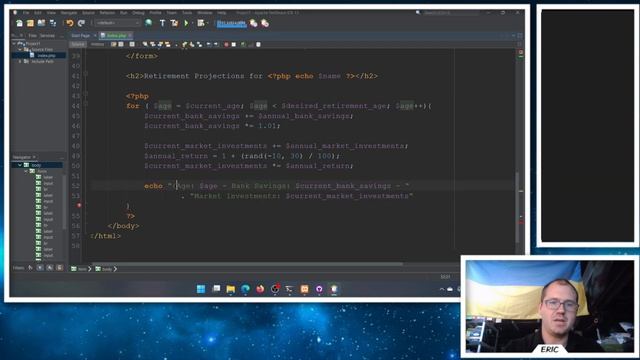Select the History view button
The image size is (640, 360).
[97, 44]
